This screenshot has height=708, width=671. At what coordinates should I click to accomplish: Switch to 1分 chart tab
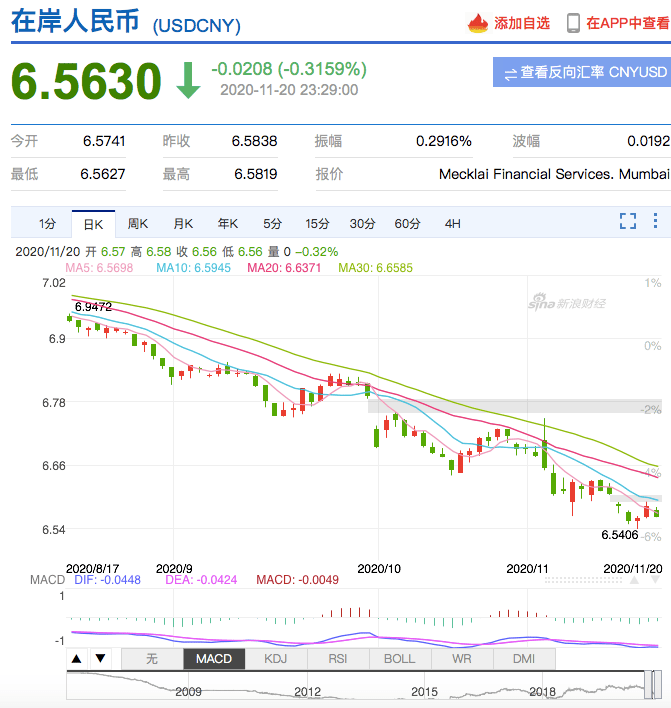coord(47,224)
